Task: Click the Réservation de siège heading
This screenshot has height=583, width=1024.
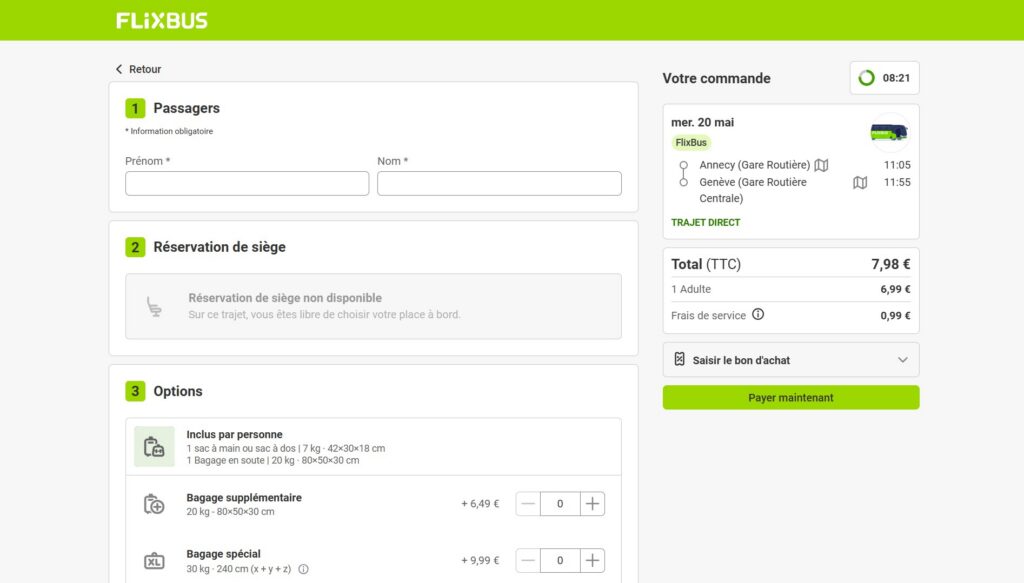Action: pyautogui.click(x=219, y=247)
